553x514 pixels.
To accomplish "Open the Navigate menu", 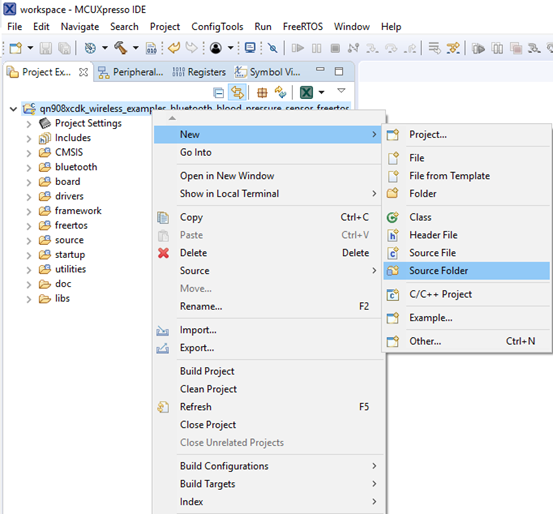I will [80, 27].
